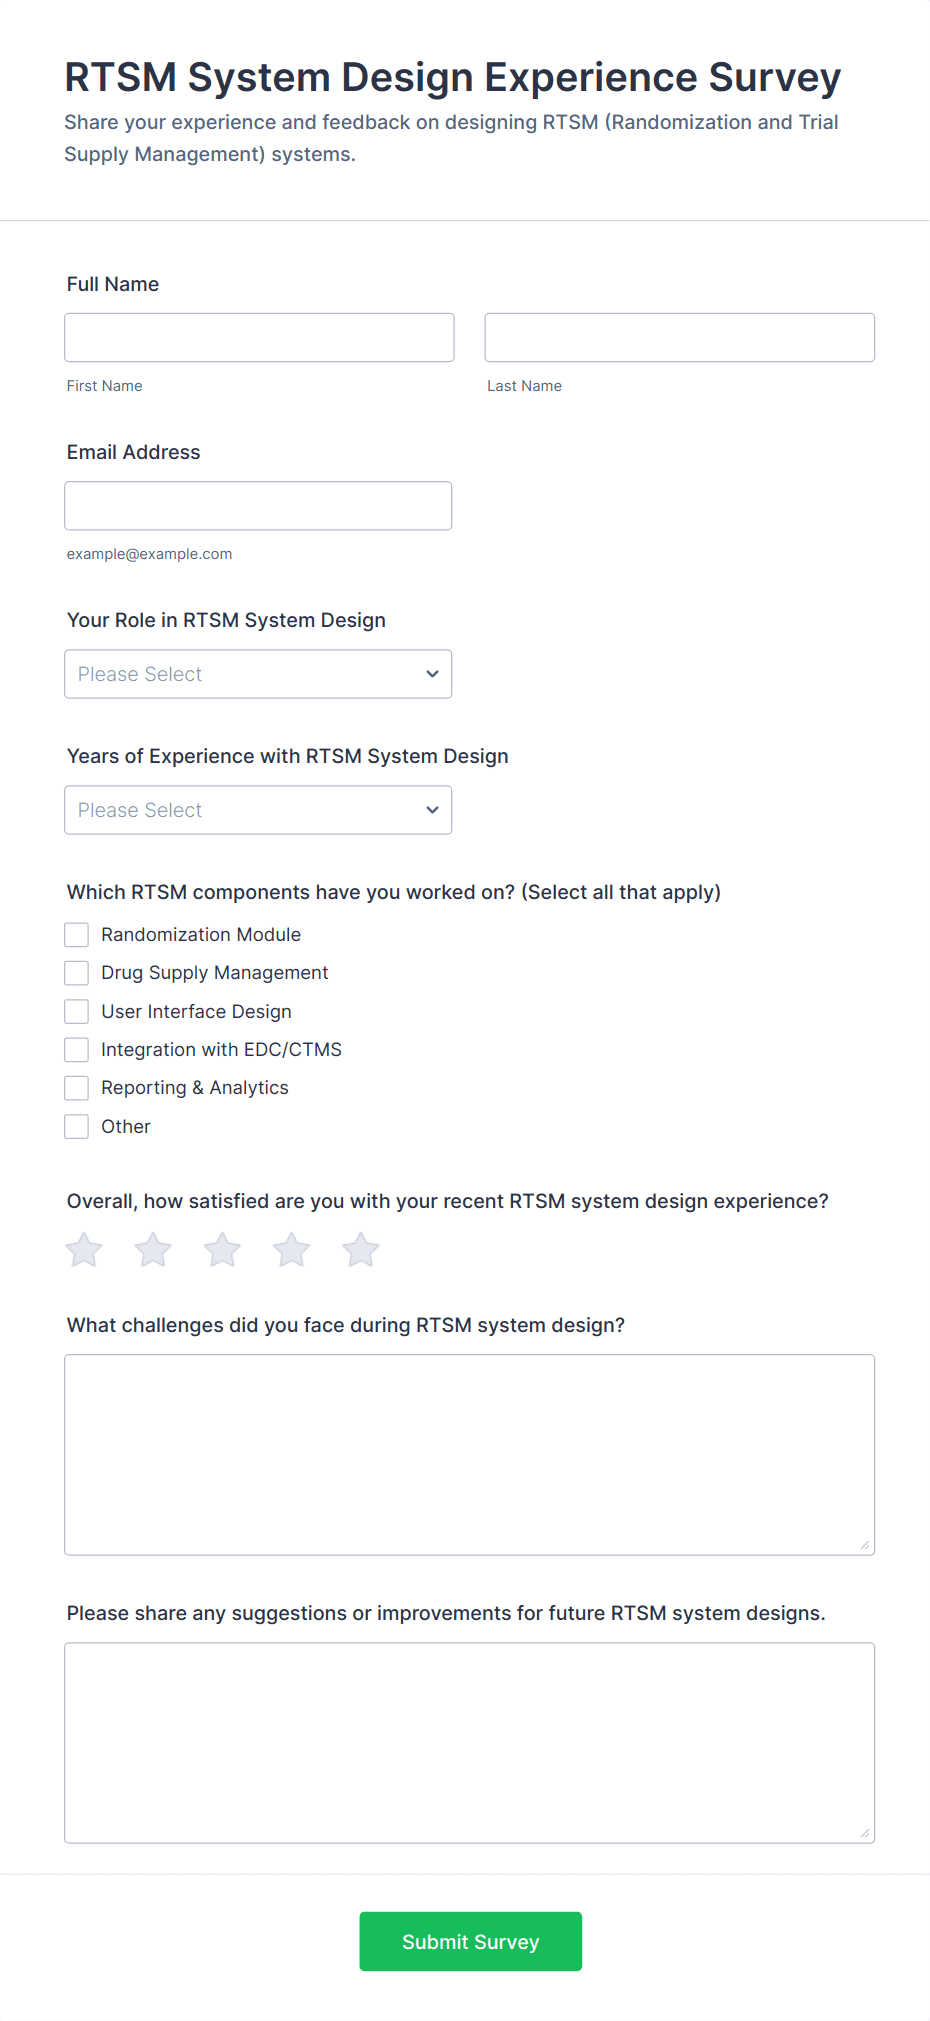Select Reporting & Analytics component

[76, 1087]
